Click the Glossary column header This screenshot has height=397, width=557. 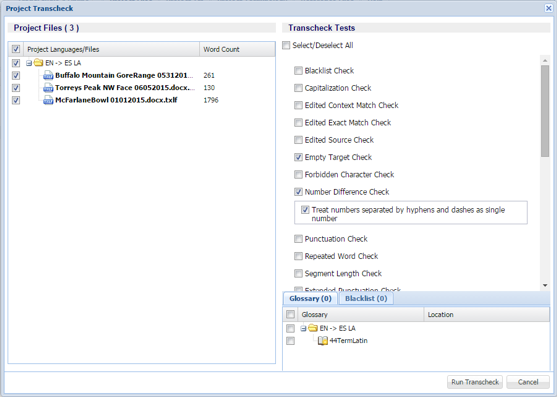tap(361, 315)
